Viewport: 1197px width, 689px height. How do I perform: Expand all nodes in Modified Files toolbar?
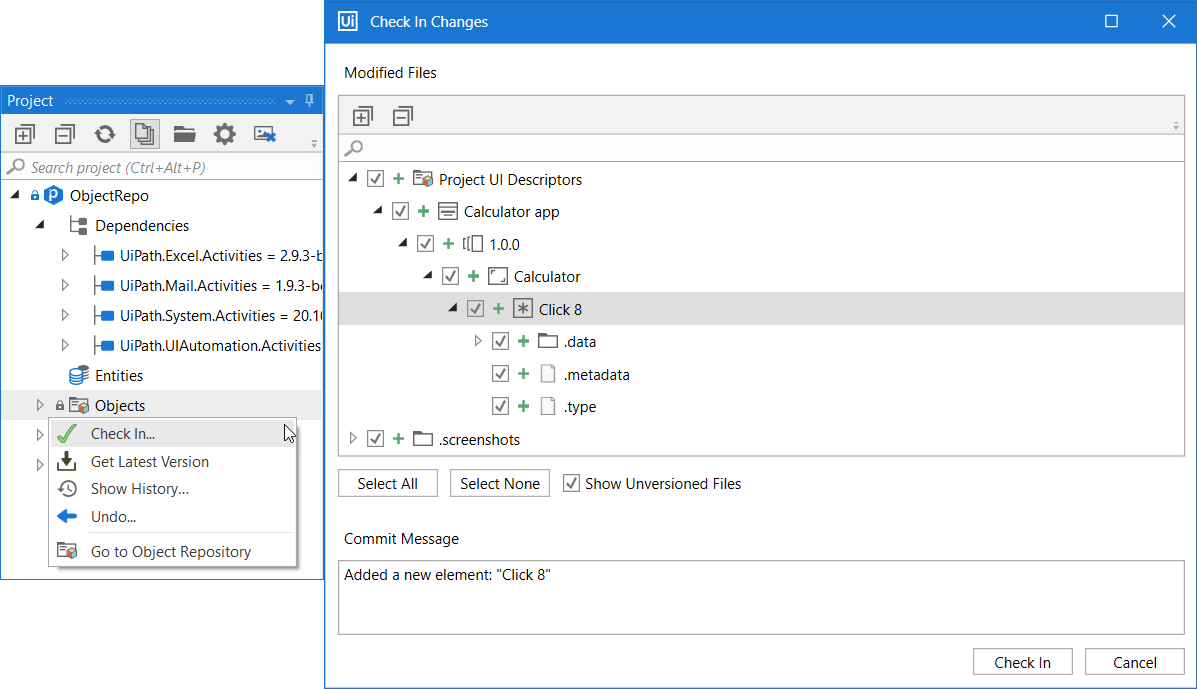(x=363, y=117)
